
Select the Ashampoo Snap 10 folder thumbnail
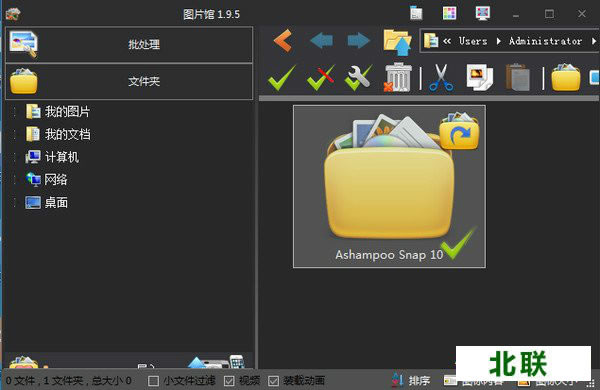[389, 186]
